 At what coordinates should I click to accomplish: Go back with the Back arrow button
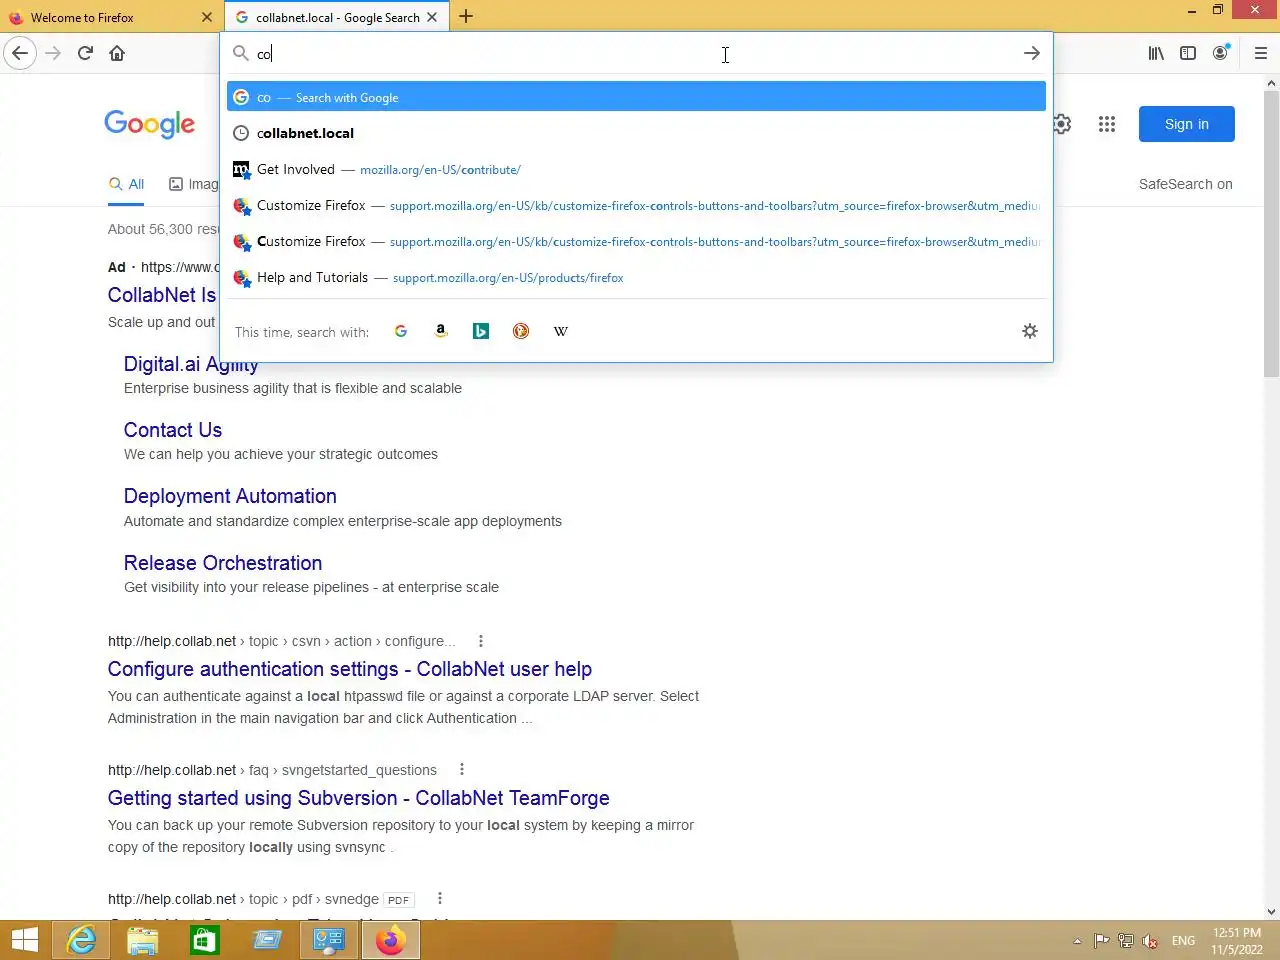click(x=20, y=53)
